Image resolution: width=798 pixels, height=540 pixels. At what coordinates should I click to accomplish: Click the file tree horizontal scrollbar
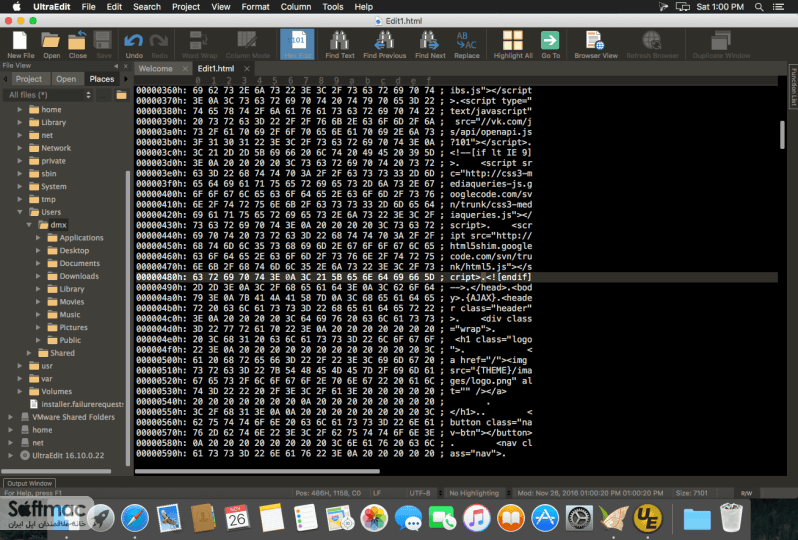(57, 471)
